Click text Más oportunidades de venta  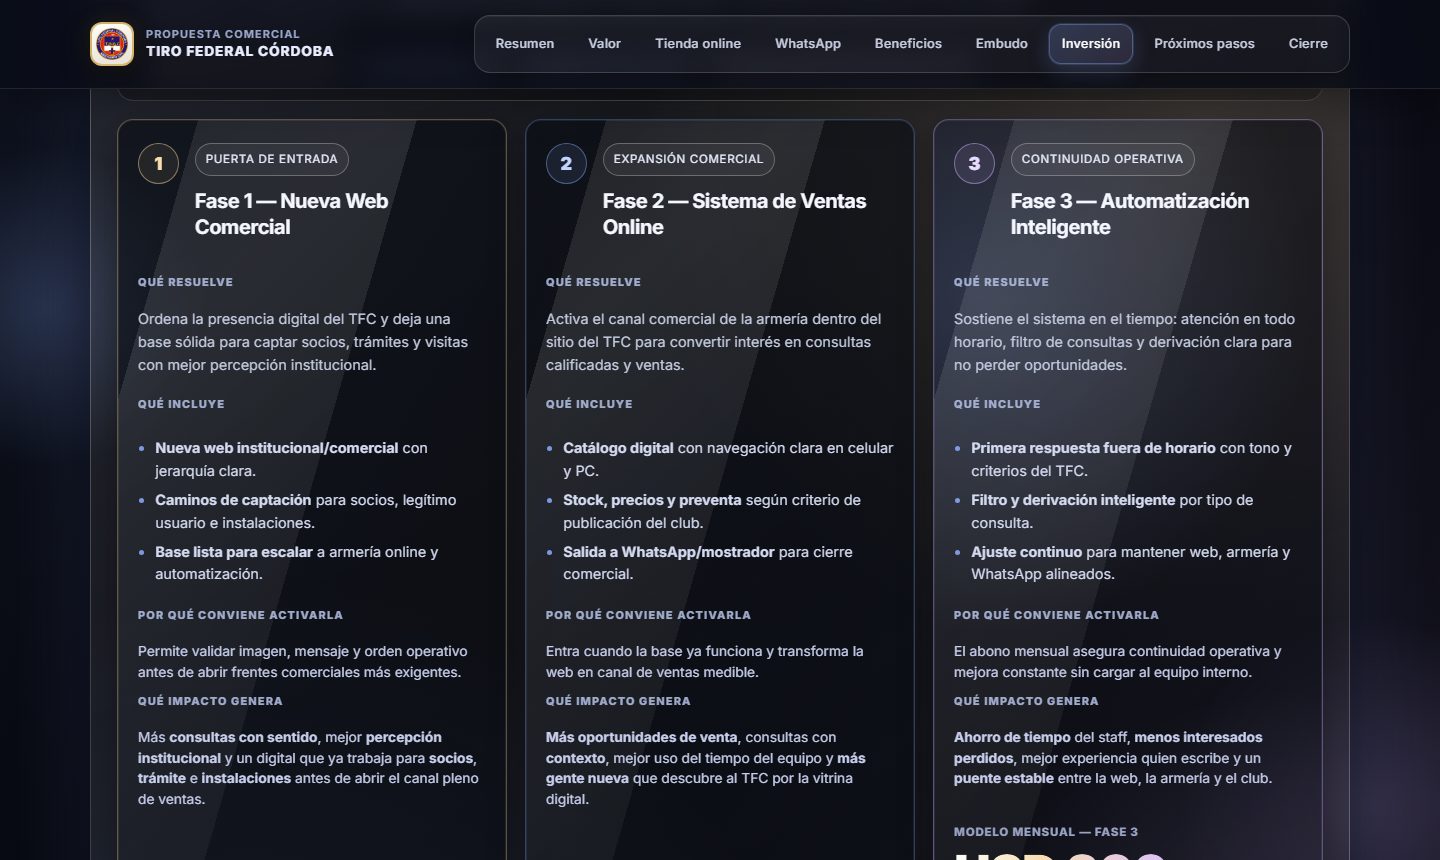pyautogui.click(x=642, y=737)
